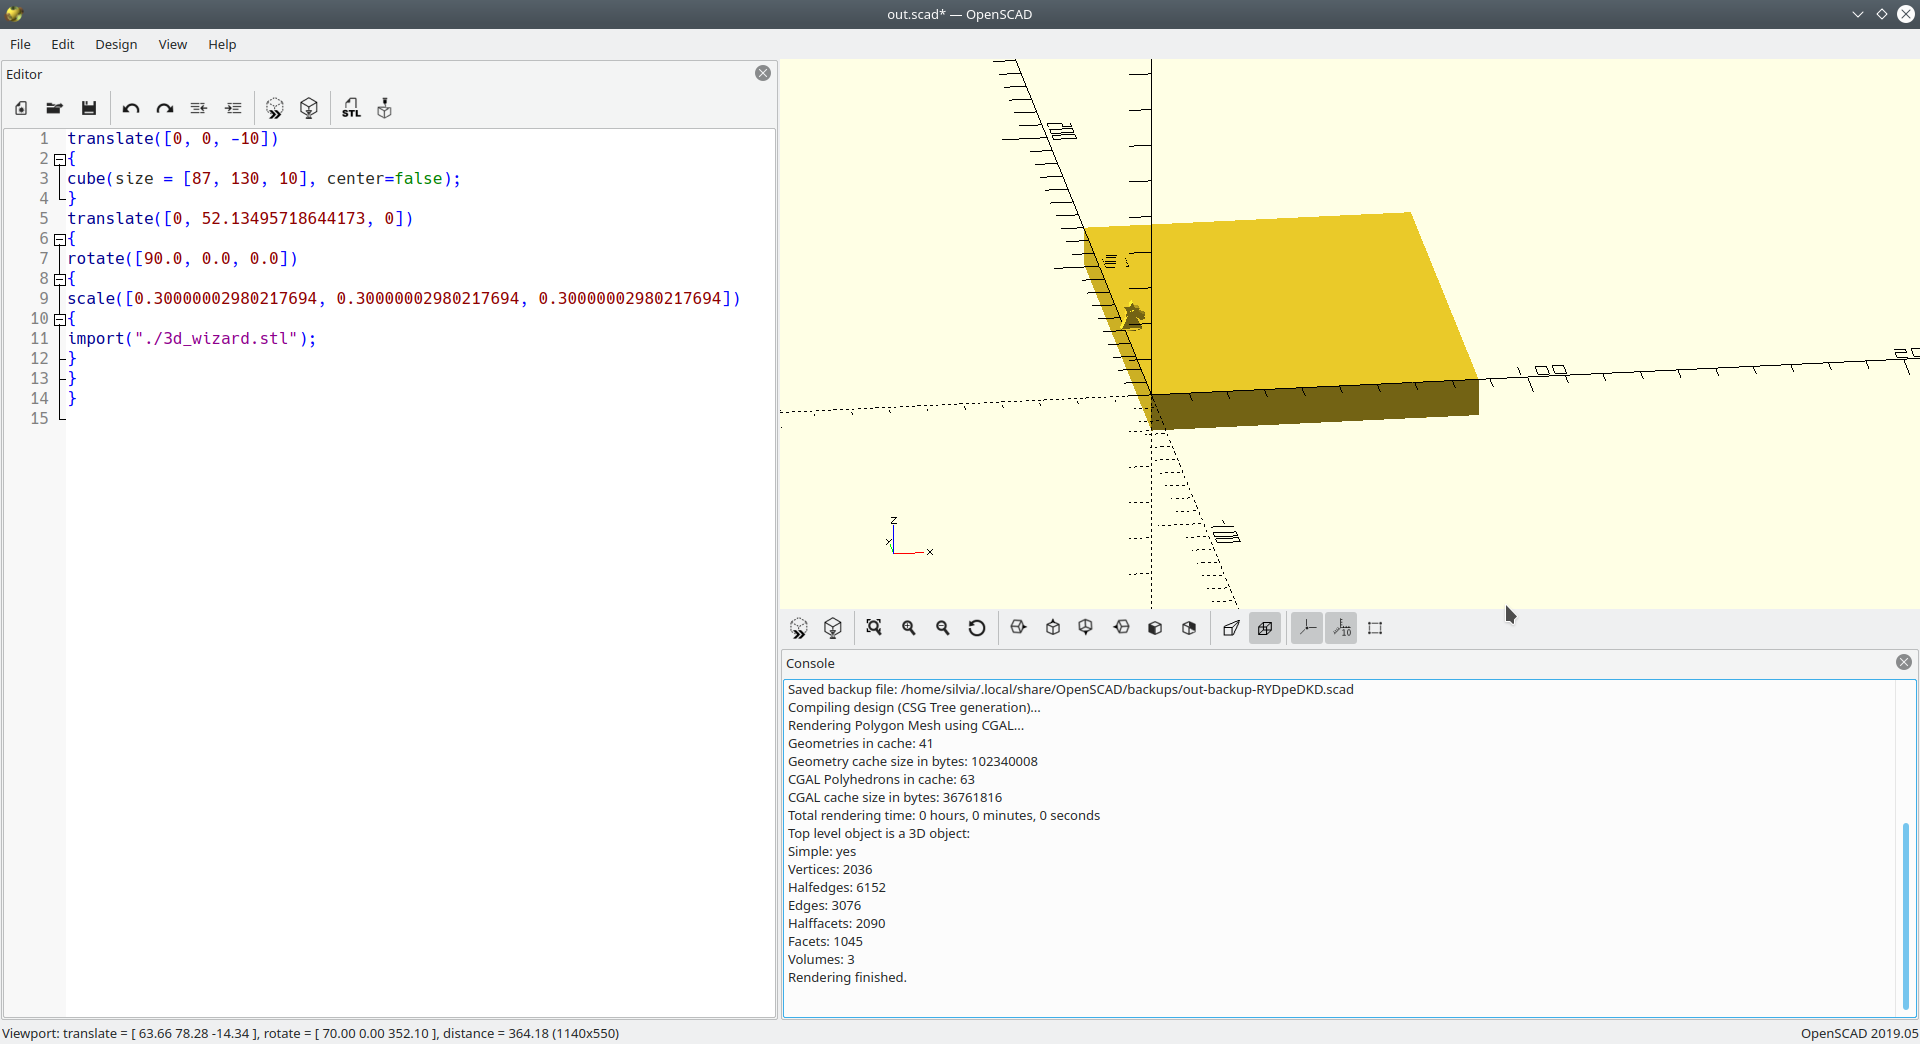This screenshot has height=1044, width=1920.
Task: Open a file using the toolbar icon
Action: 54,108
